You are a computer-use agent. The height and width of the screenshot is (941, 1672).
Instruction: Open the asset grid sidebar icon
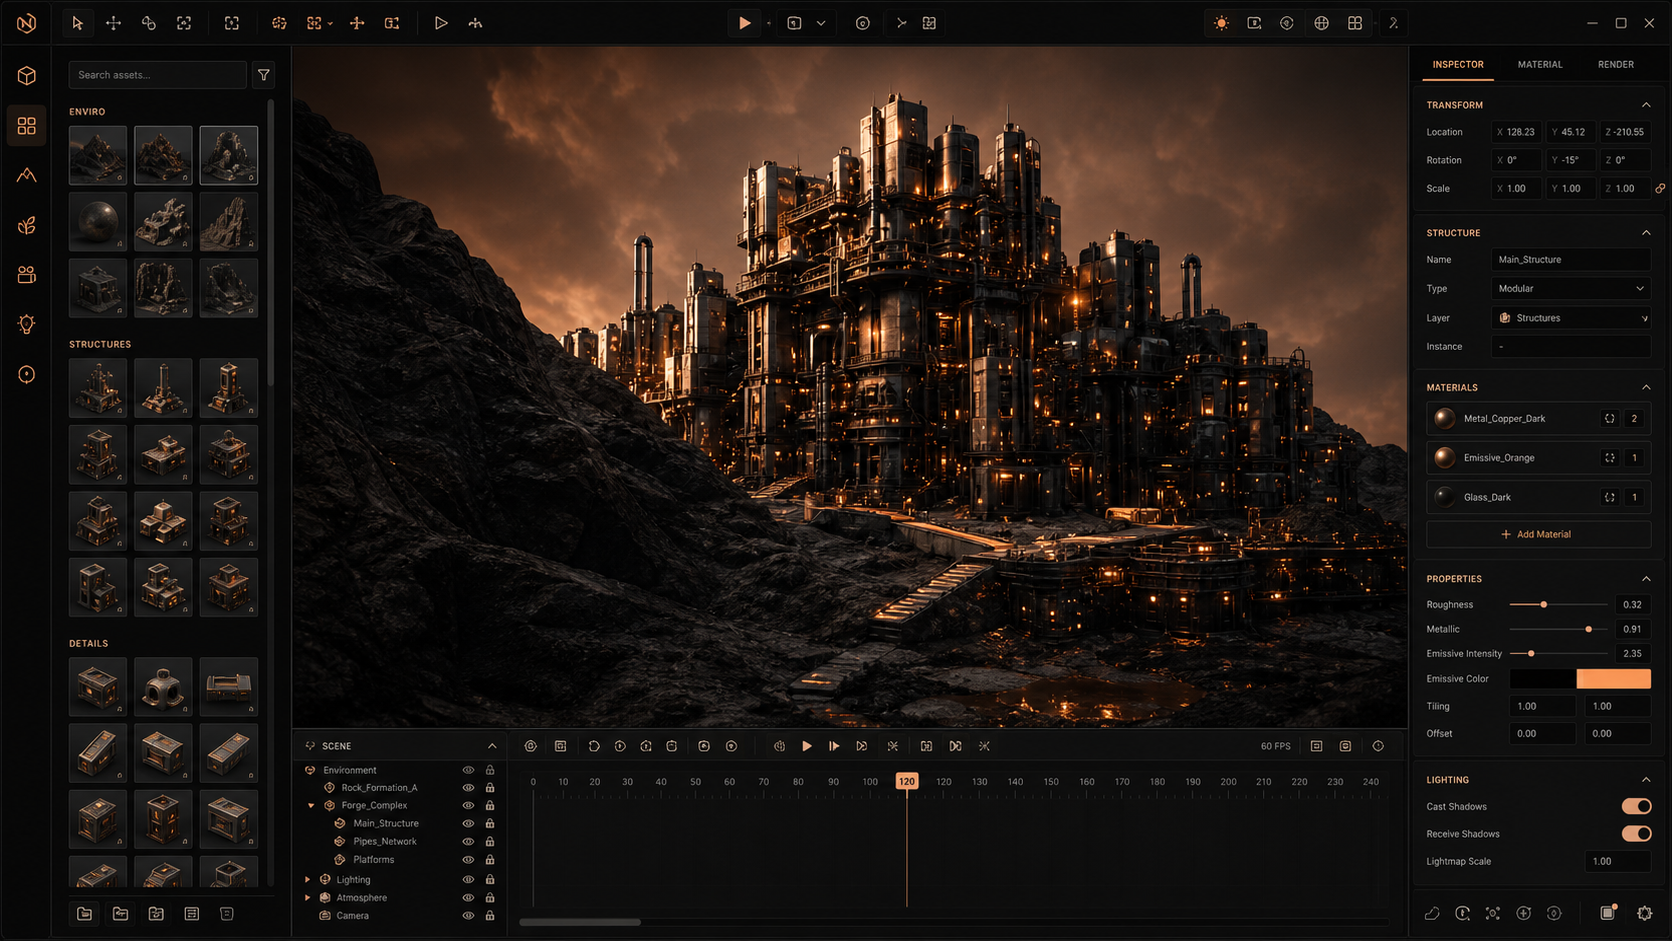tap(27, 126)
